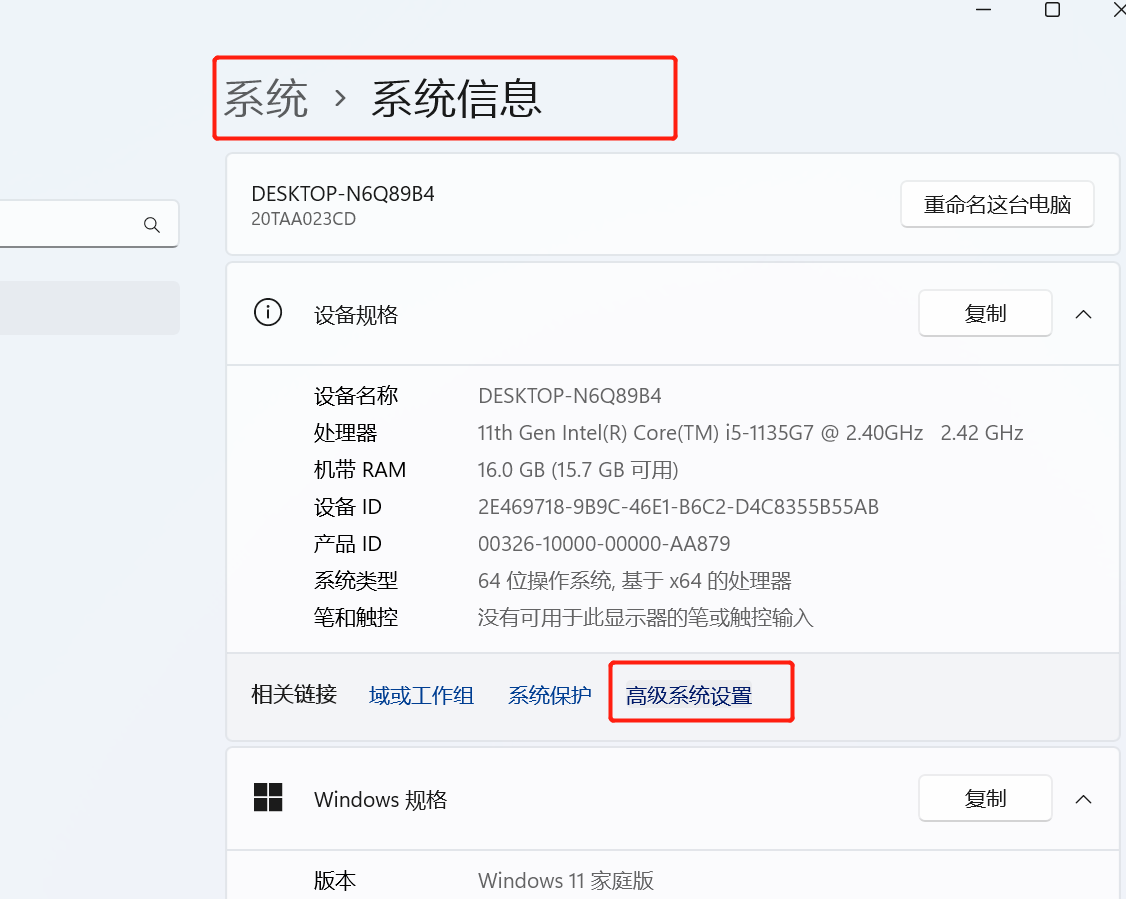This screenshot has height=899, width=1126.
Task: Click the device specs info icon
Action: (268, 312)
